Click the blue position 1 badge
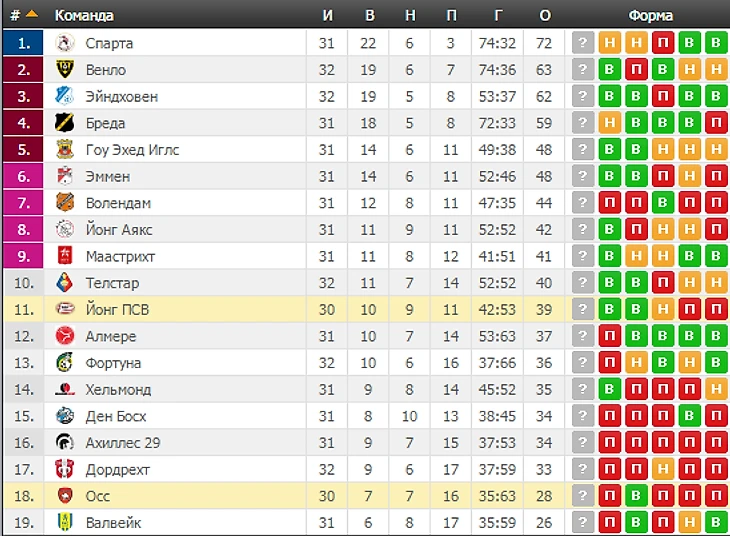This screenshot has height=536, width=730. (23, 43)
